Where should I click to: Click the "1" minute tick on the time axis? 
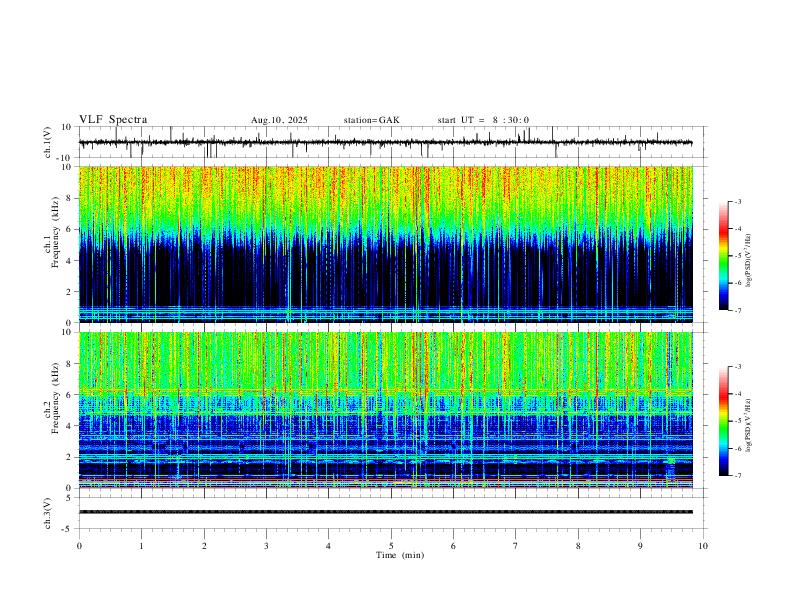[x=141, y=546]
